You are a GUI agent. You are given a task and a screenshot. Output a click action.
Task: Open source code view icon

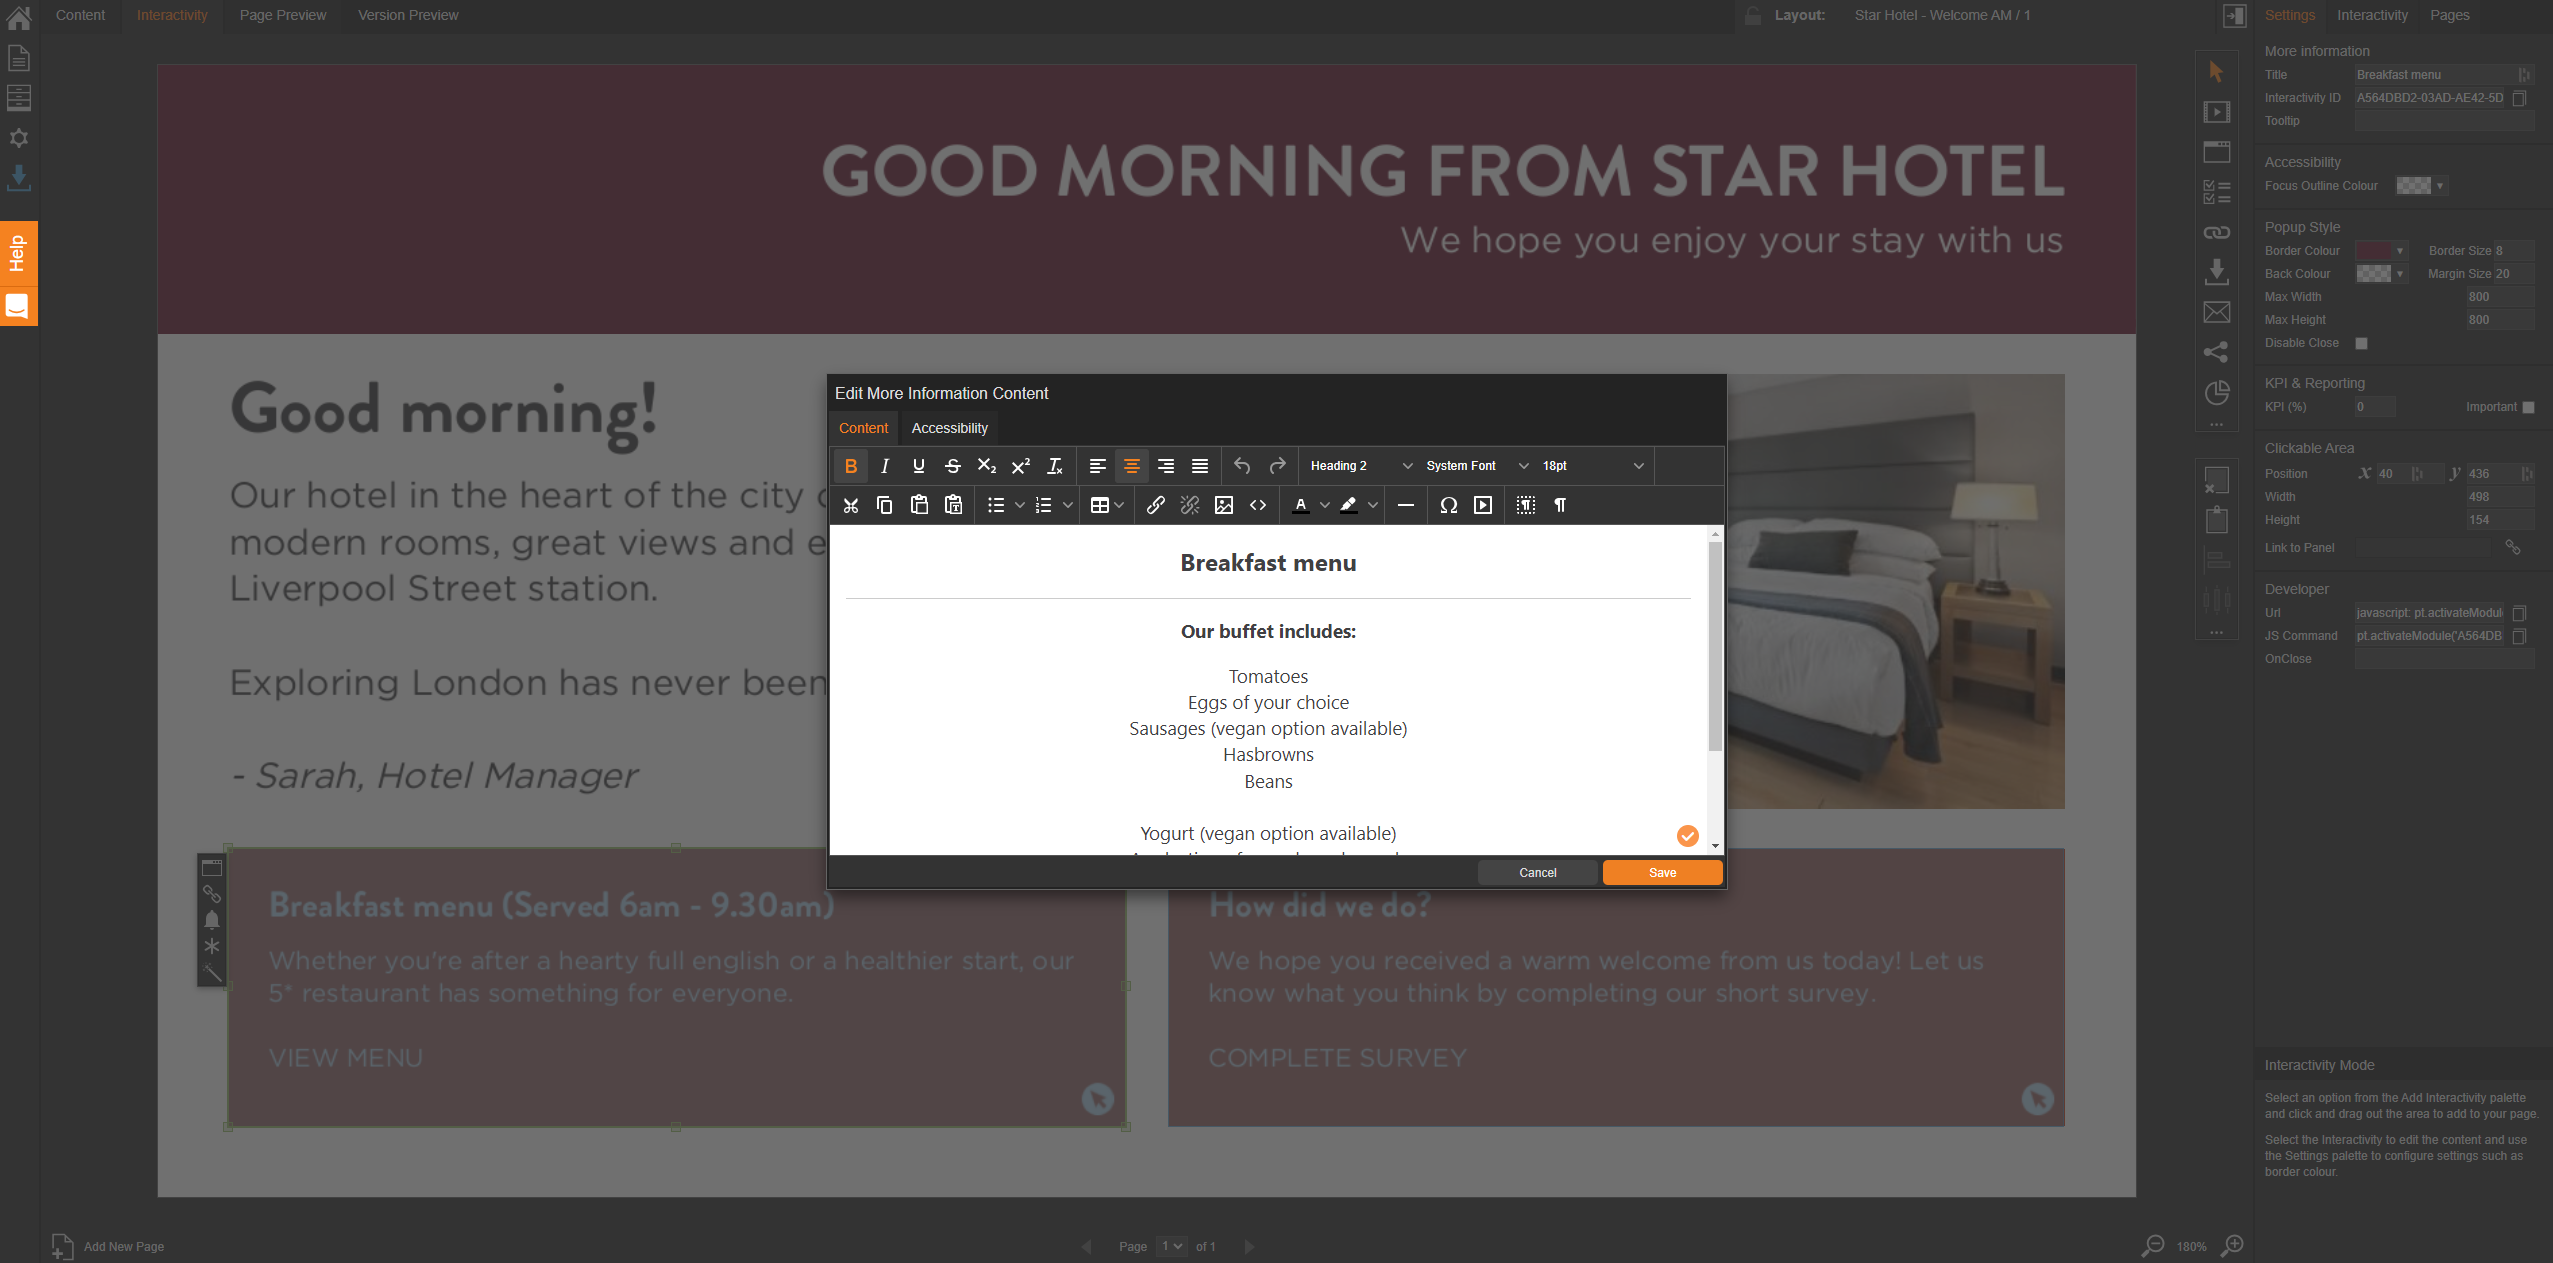[1258, 505]
